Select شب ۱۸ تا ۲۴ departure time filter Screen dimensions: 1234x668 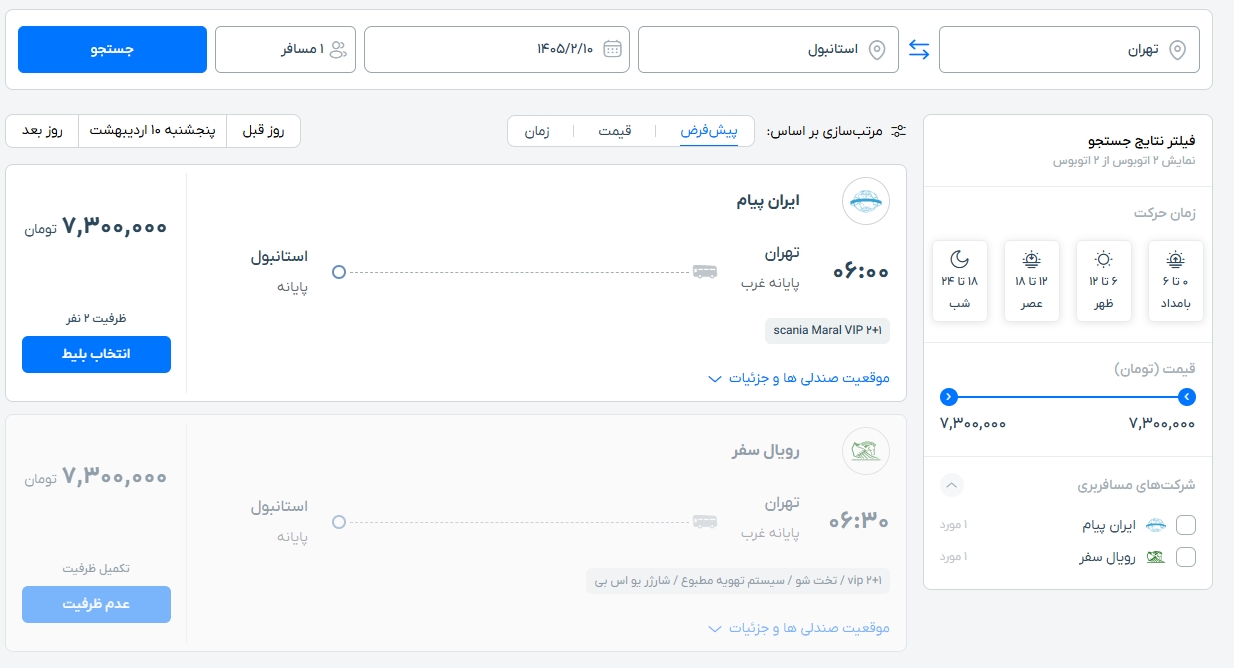[x=960, y=281]
